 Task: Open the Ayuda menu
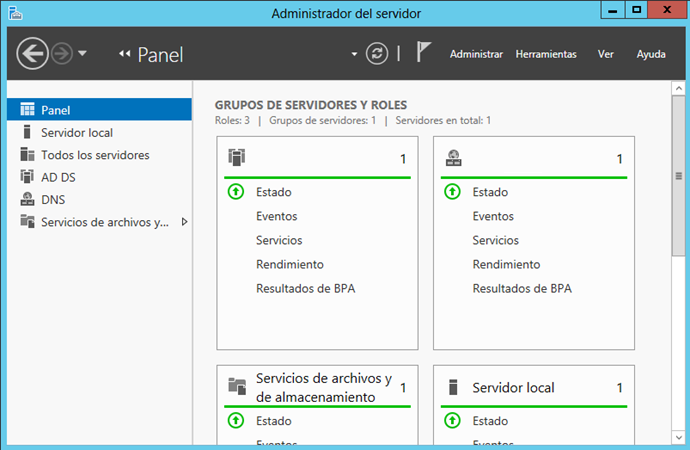coord(651,54)
